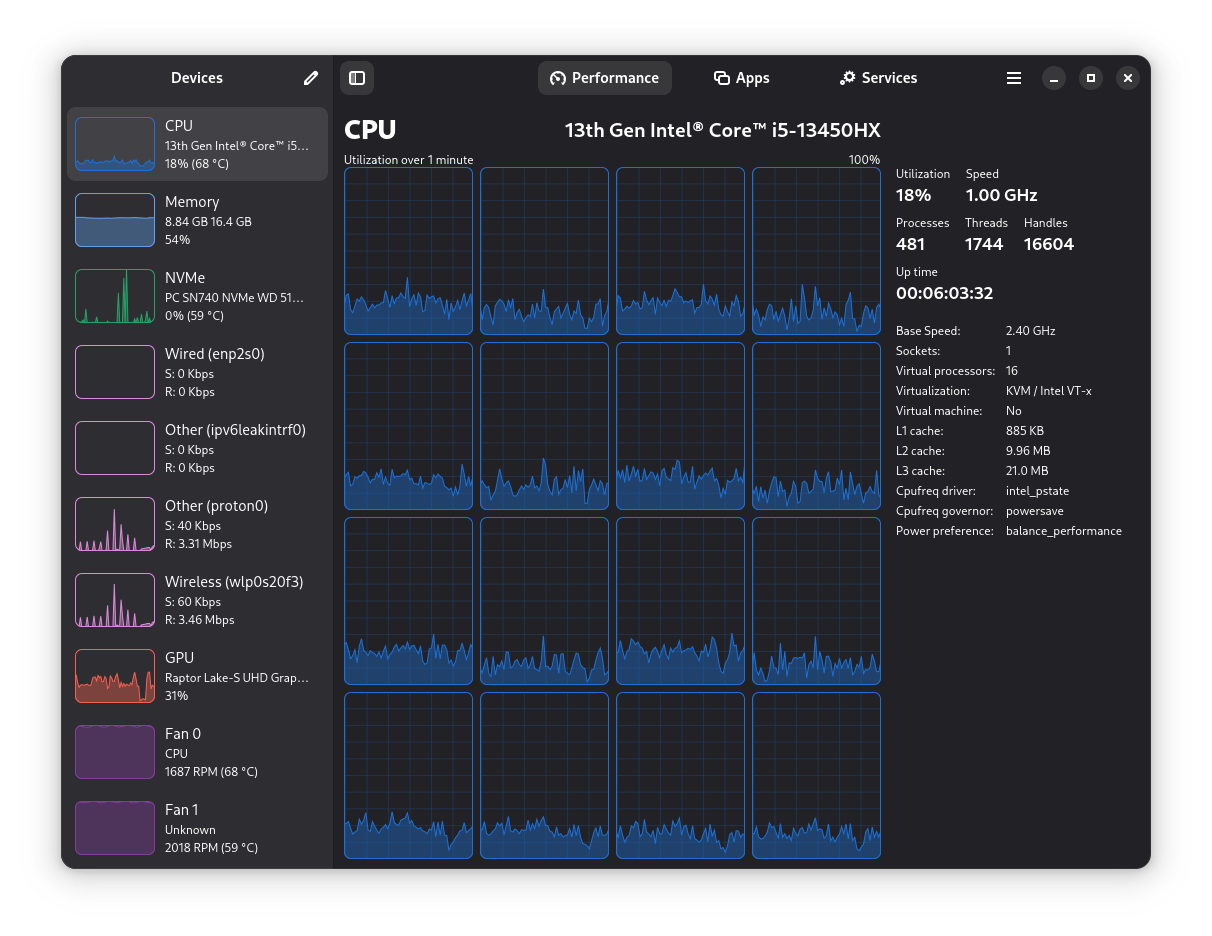The width and height of the screenshot is (1212, 936).
Task: Select the Wireless (wlp0s20f3) device
Action: [x=196, y=600]
